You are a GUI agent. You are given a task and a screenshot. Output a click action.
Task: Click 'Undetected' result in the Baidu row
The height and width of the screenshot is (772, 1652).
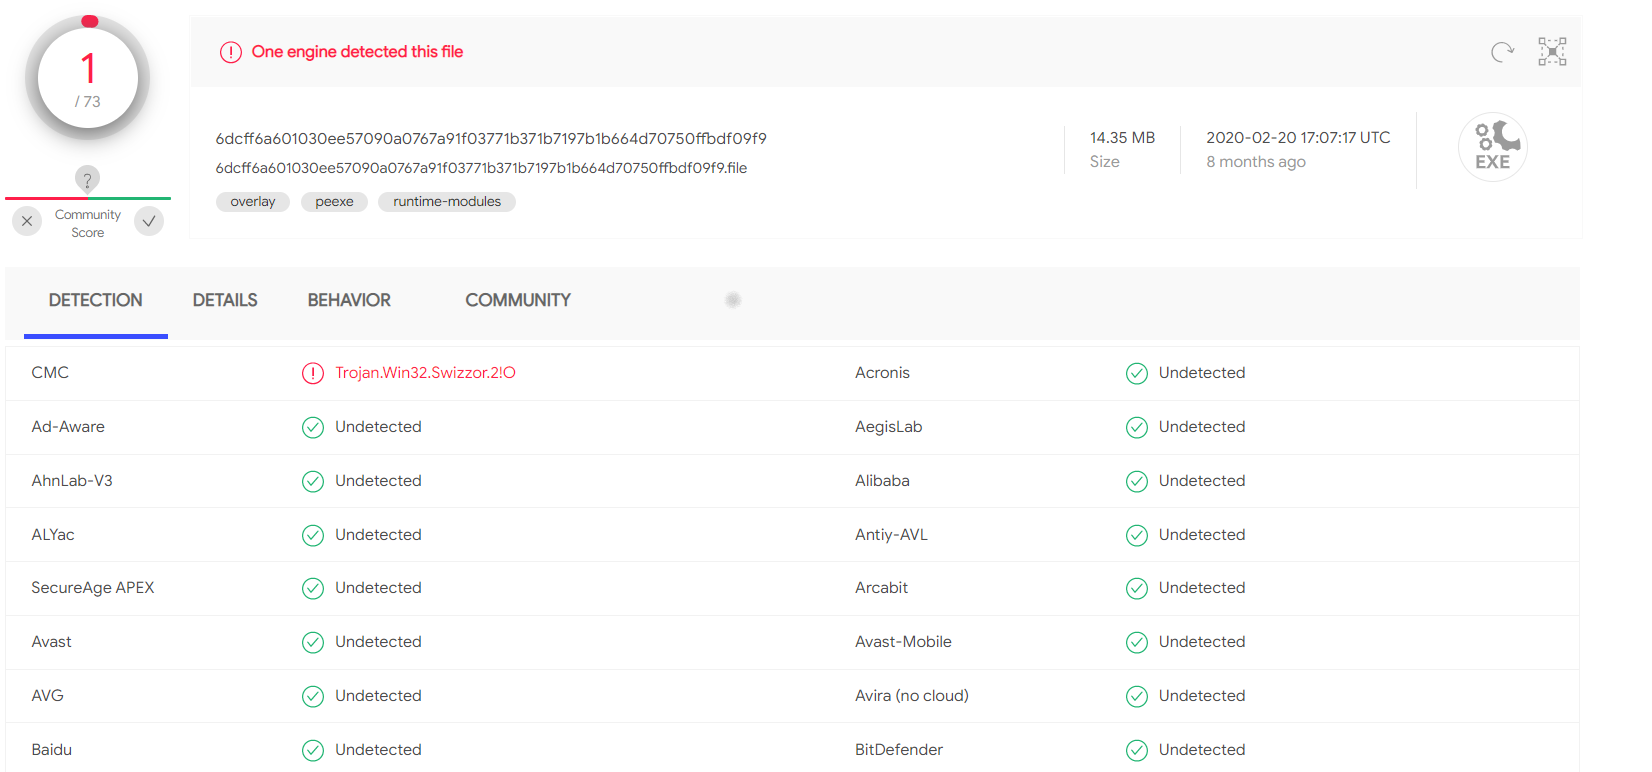point(378,750)
